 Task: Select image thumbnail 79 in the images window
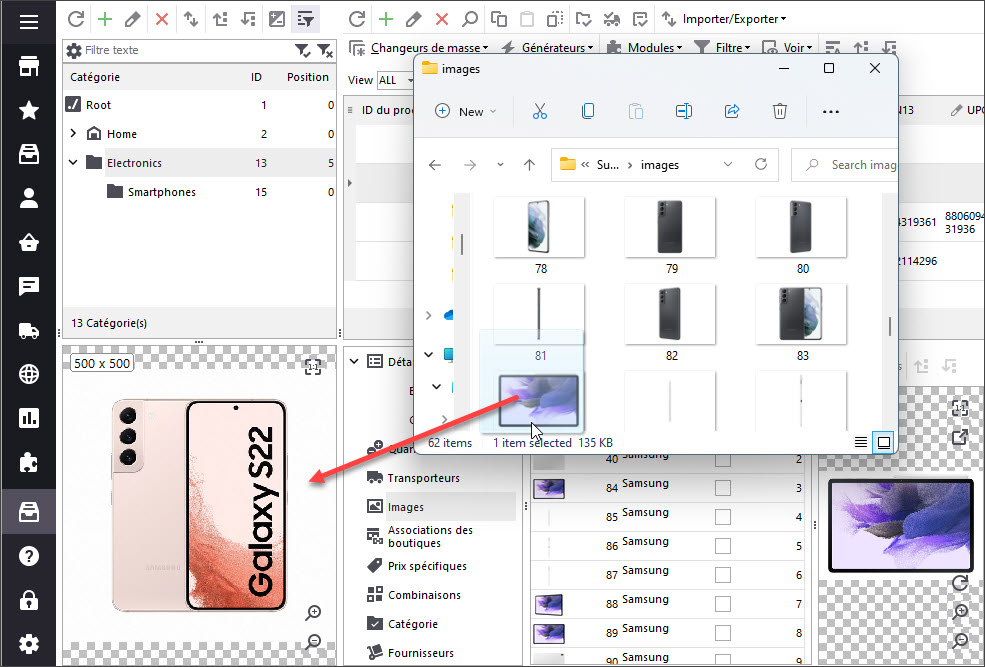(x=670, y=236)
